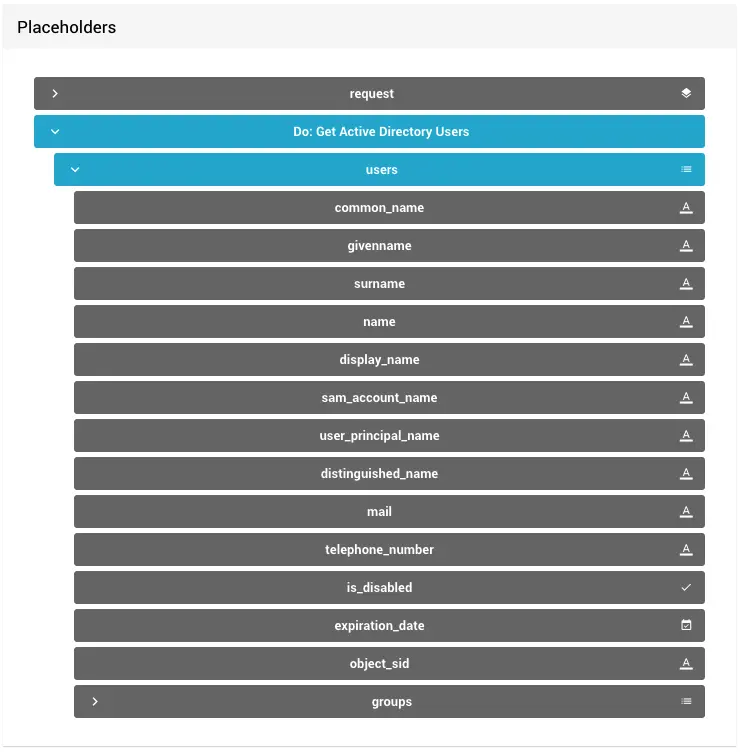Viewport: 748px width, 752px height.
Task: Click the text type icon beside telephone_number
Action: tap(686, 550)
